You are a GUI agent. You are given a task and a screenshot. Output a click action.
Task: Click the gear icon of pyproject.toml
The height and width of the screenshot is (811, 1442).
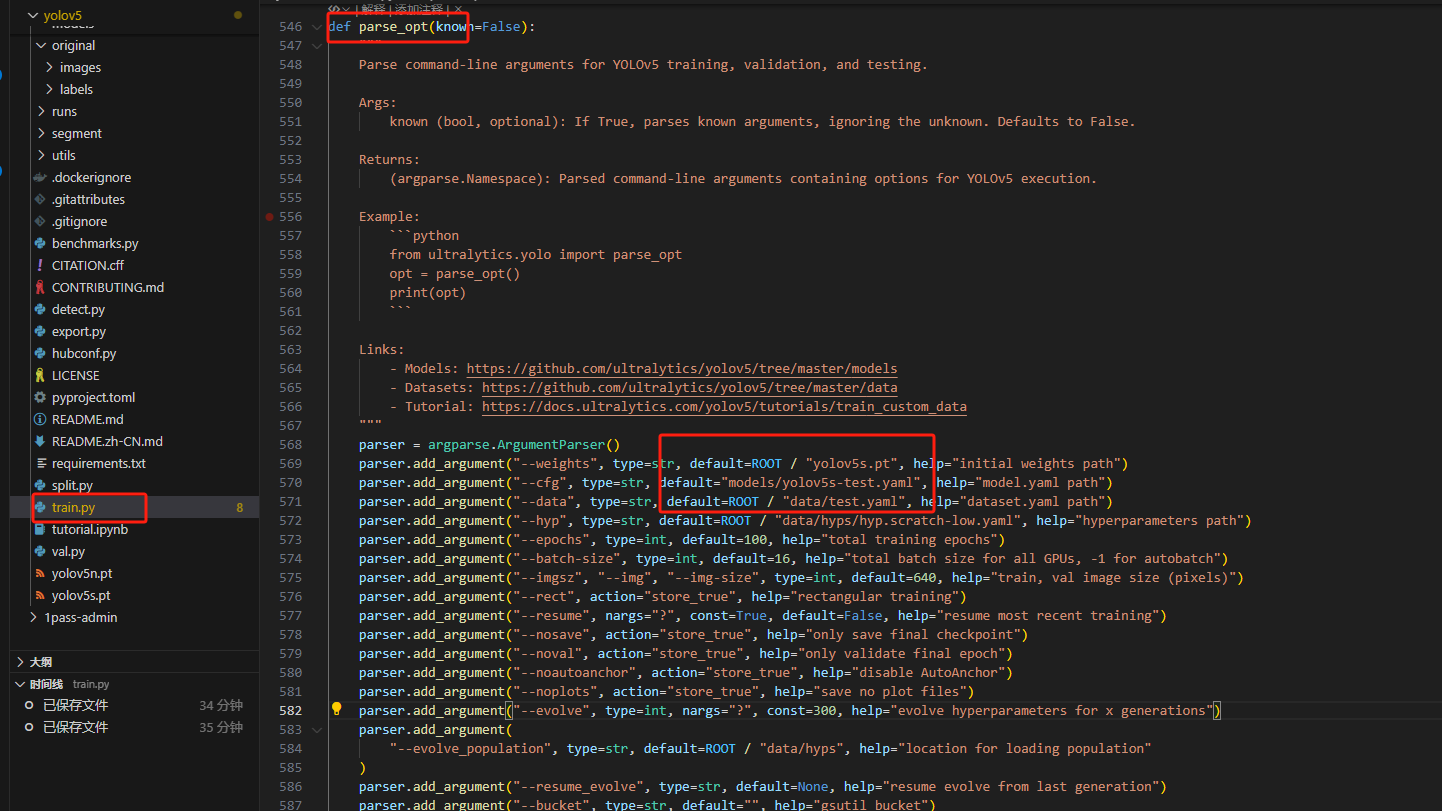(x=40, y=397)
